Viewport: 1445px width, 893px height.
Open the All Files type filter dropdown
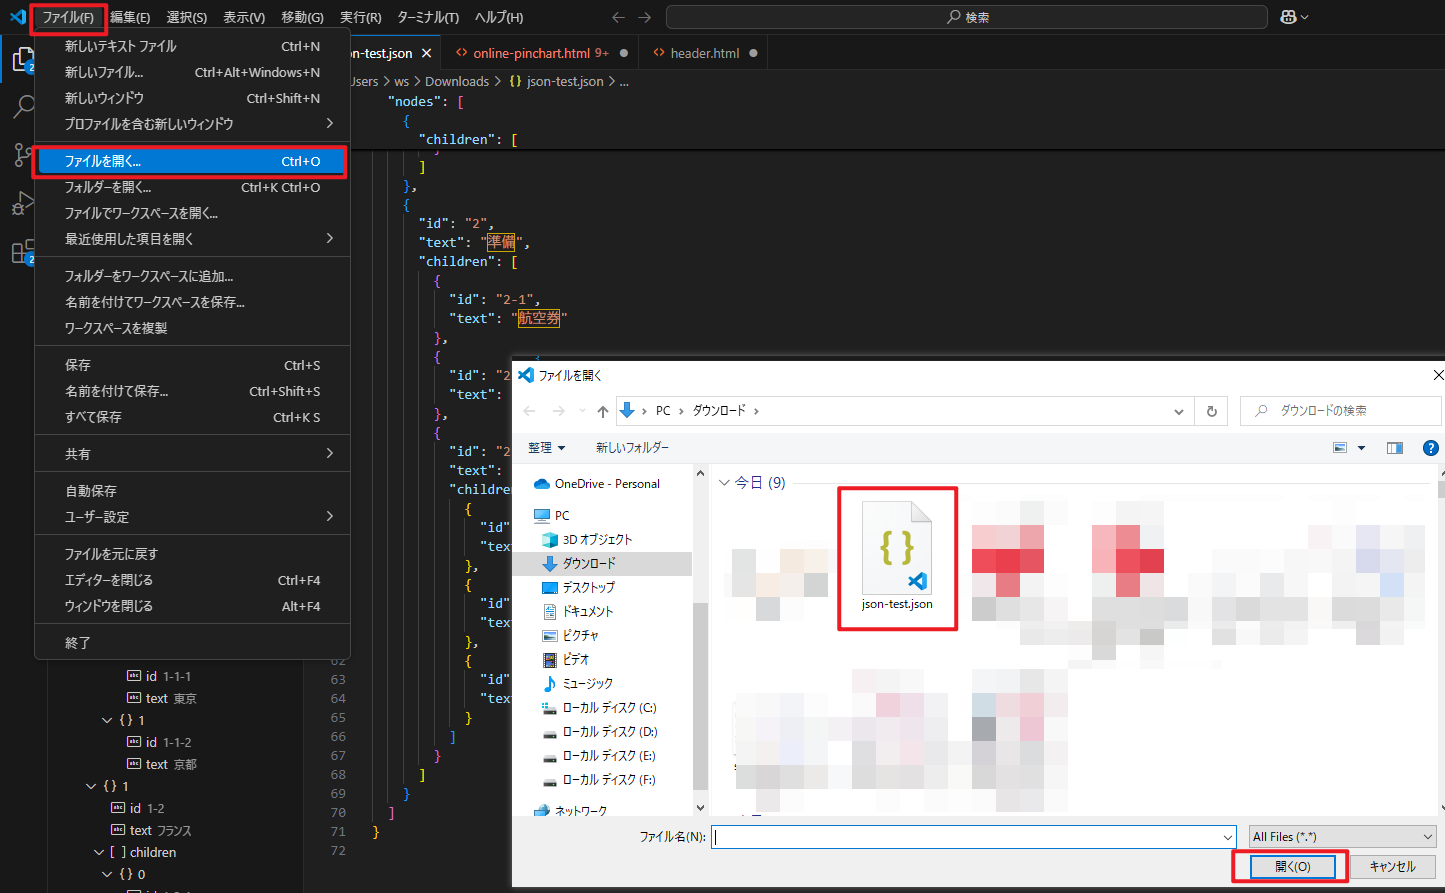coord(1342,837)
